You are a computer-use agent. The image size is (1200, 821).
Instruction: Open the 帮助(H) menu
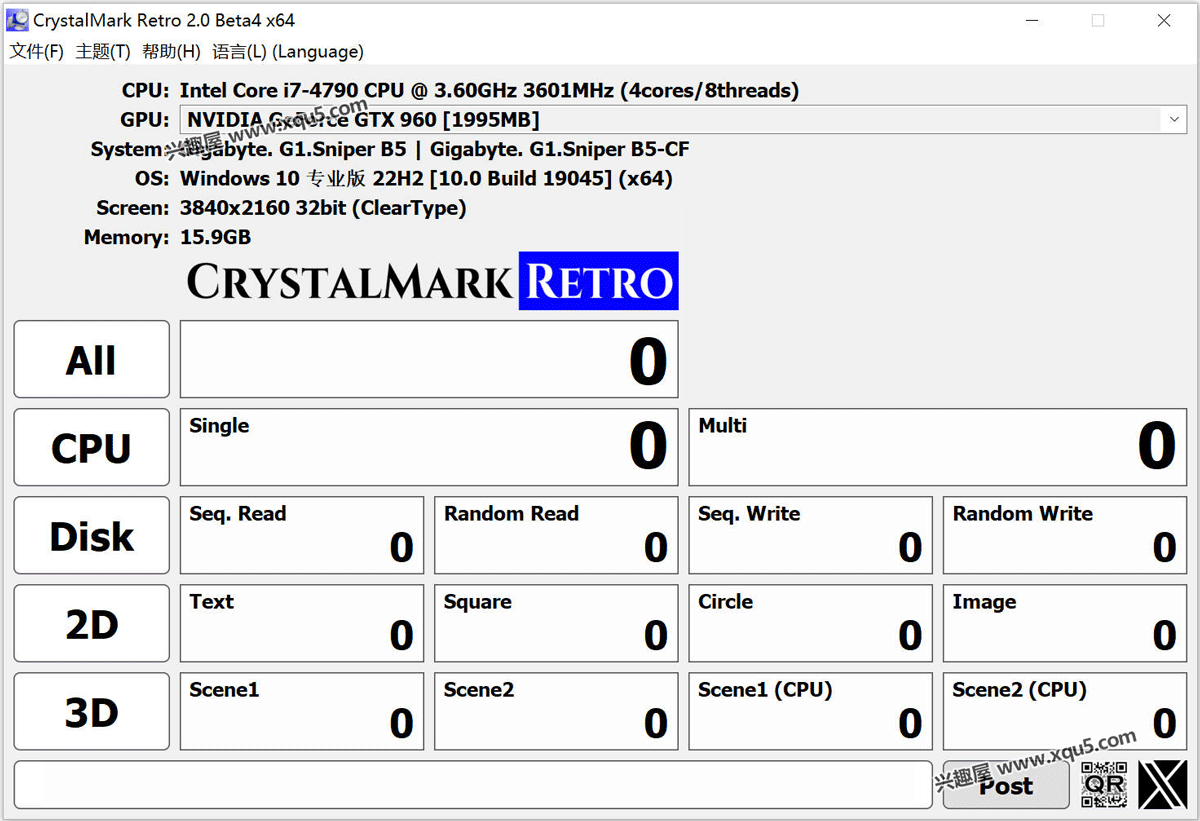click(x=171, y=52)
